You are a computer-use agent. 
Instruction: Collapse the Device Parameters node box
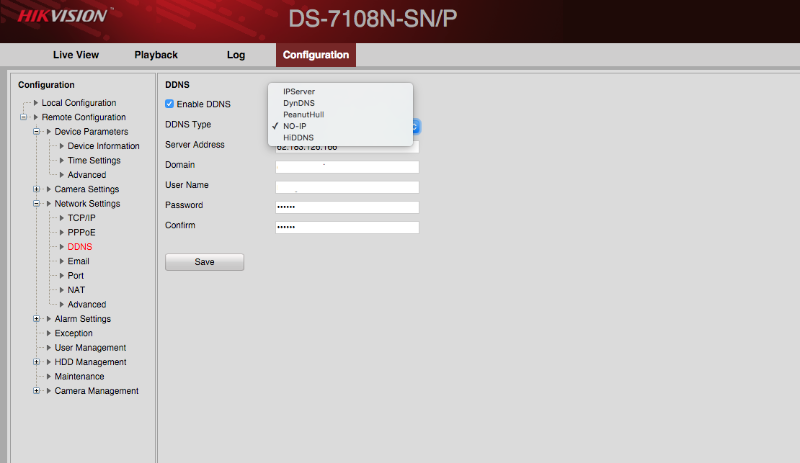[x=36, y=131]
